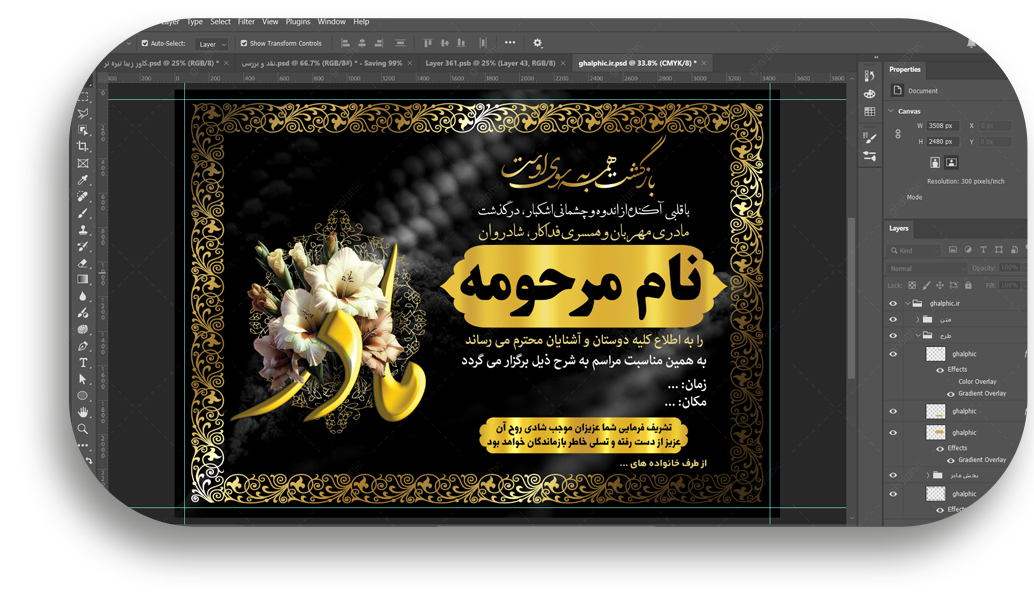Select the Eraser tool
The height and width of the screenshot is (602, 1034).
tap(84, 263)
